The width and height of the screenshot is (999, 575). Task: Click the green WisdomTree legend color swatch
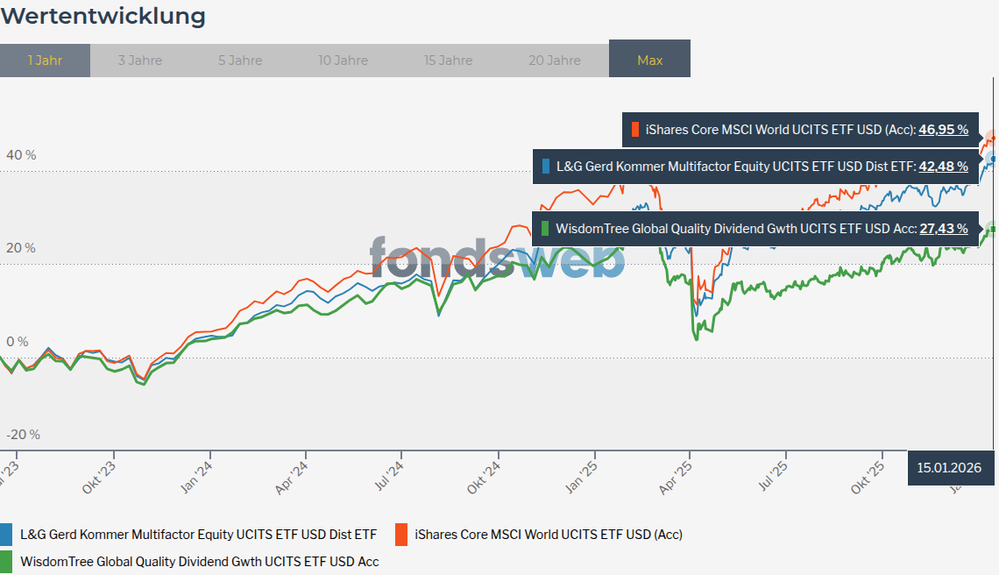click(6, 562)
